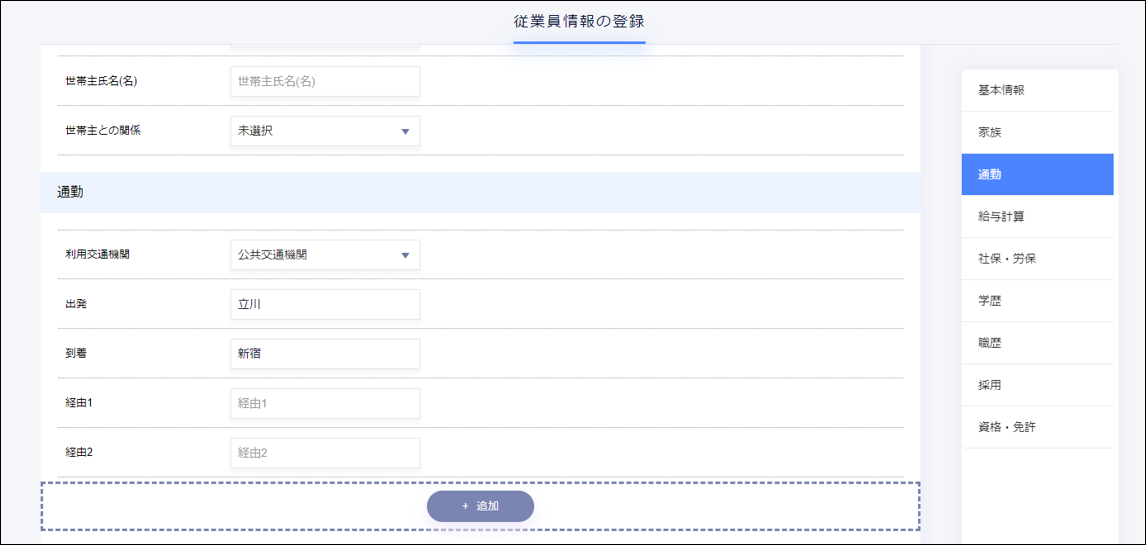Screen dimensions: 1146x545
Task: Expand the 世帯主との関係 dropdown
Action: (325, 131)
